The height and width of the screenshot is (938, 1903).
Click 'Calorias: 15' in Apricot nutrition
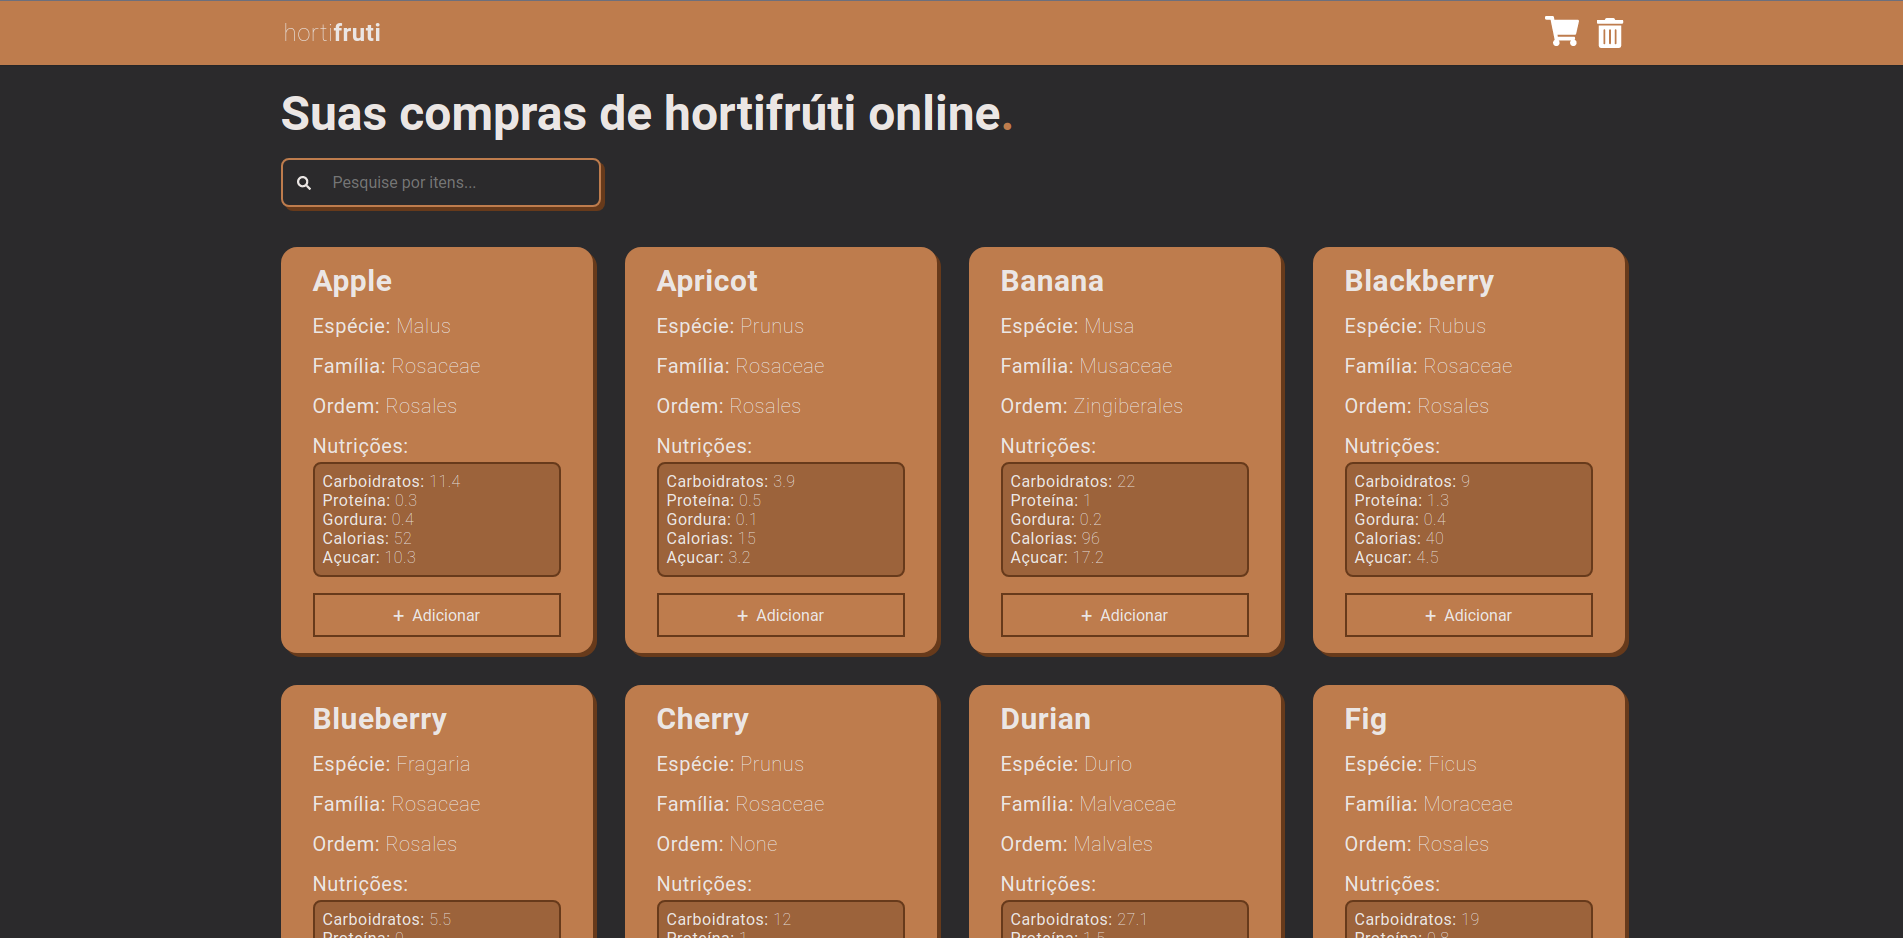coord(711,538)
